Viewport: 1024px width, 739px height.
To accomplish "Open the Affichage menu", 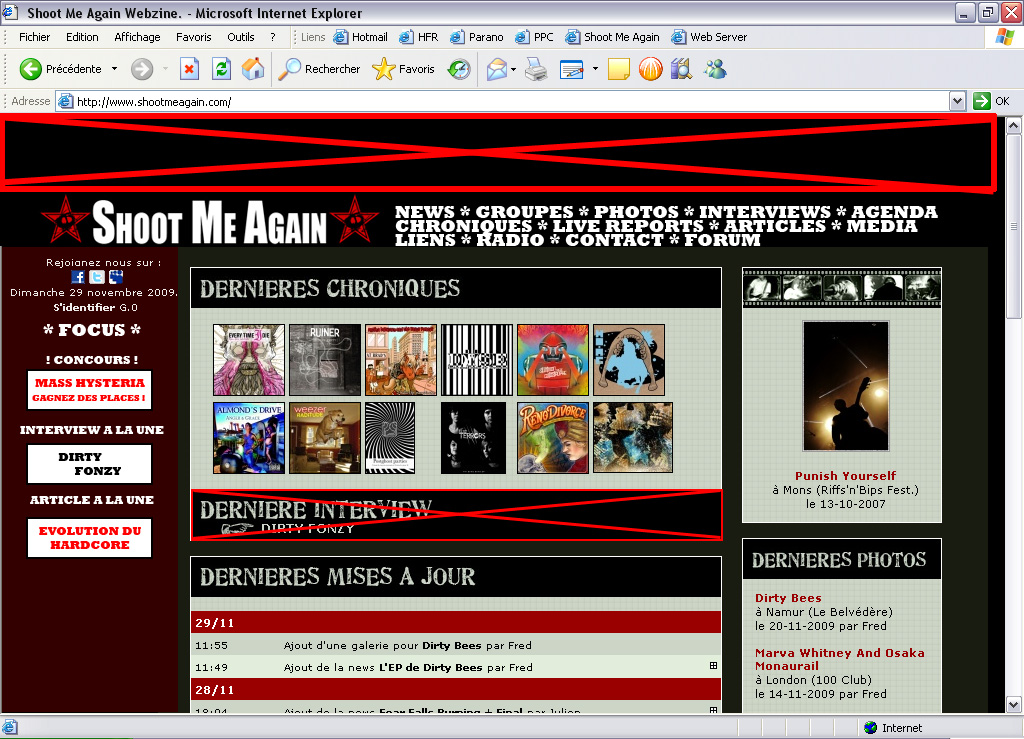I will tap(137, 37).
